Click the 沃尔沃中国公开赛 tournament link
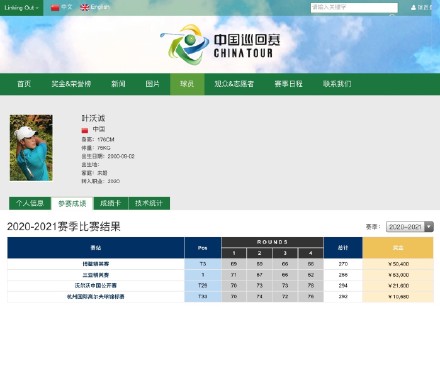The width and height of the screenshot is (440, 383). (96, 286)
